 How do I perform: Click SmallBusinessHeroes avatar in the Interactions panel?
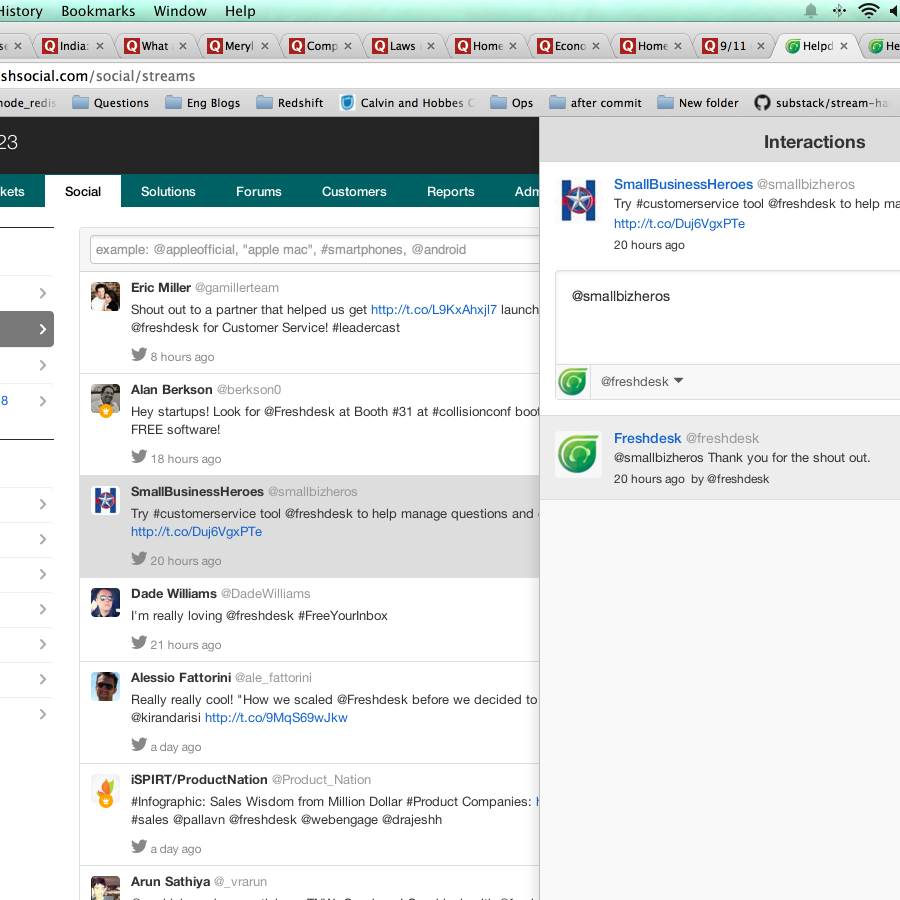[x=578, y=200]
